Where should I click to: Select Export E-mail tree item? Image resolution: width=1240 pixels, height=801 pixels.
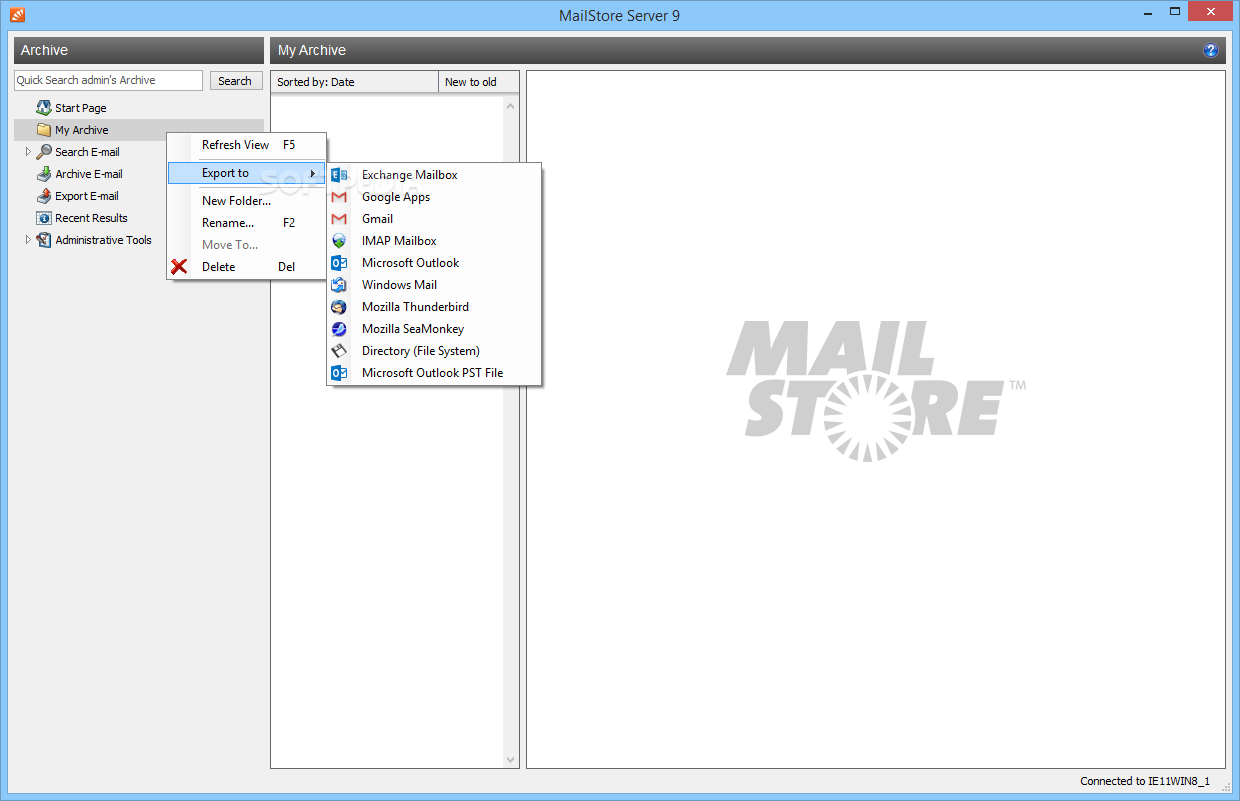[87, 196]
